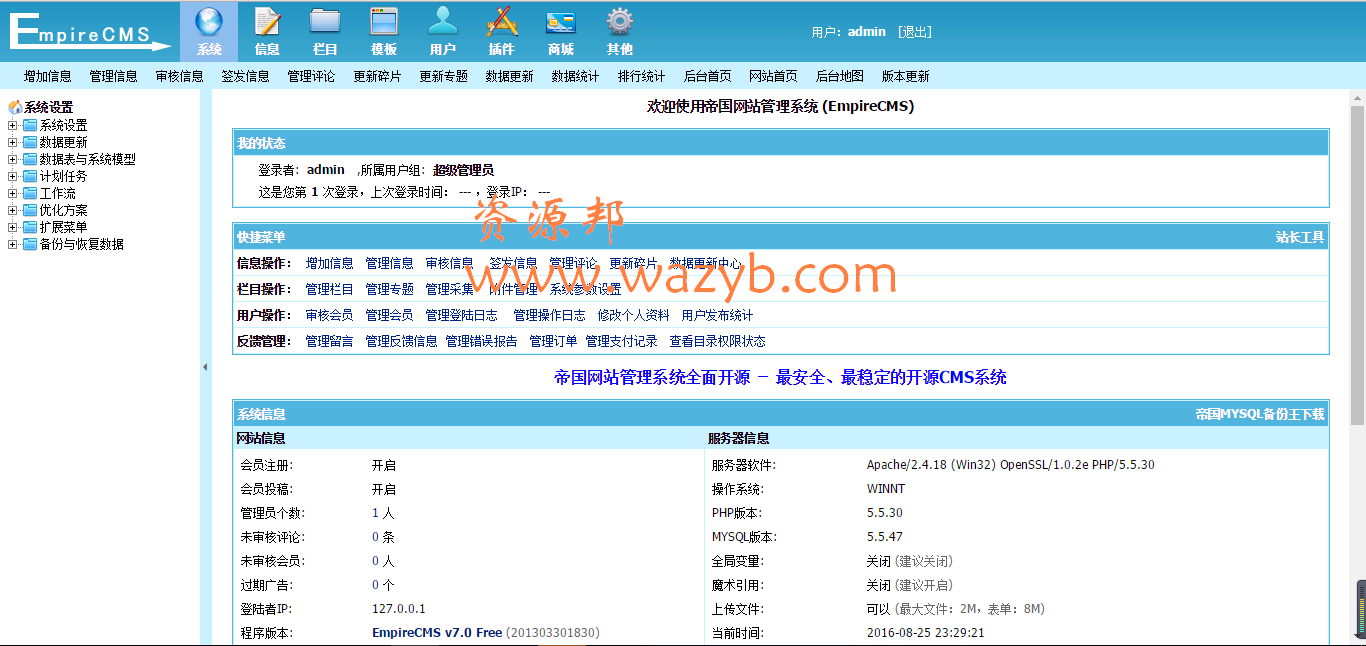This screenshot has width=1366, height=646.
Task: Click 管理支付记录 link
Action: [622, 341]
